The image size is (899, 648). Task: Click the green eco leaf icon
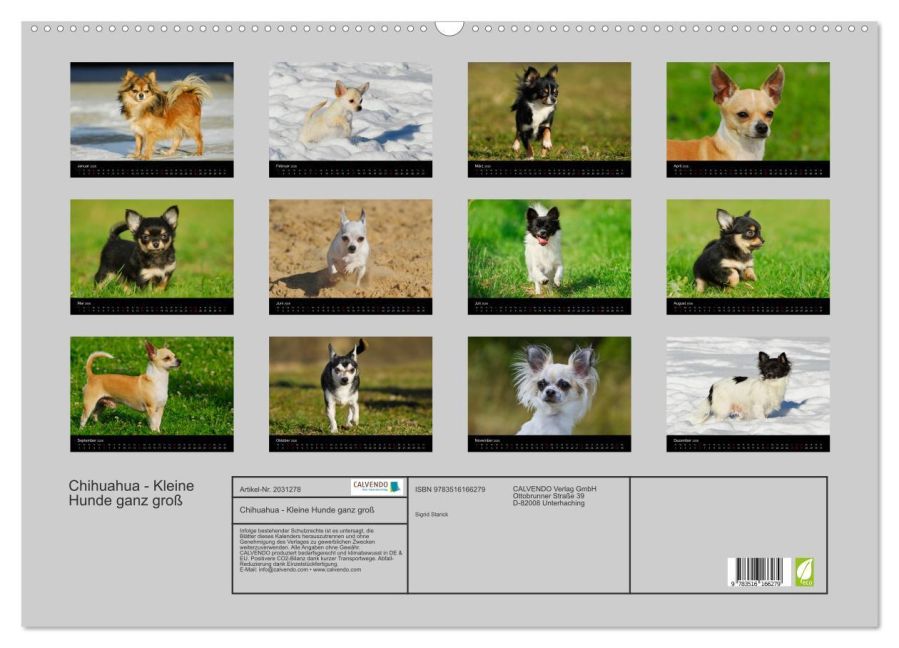click(804, 572)
